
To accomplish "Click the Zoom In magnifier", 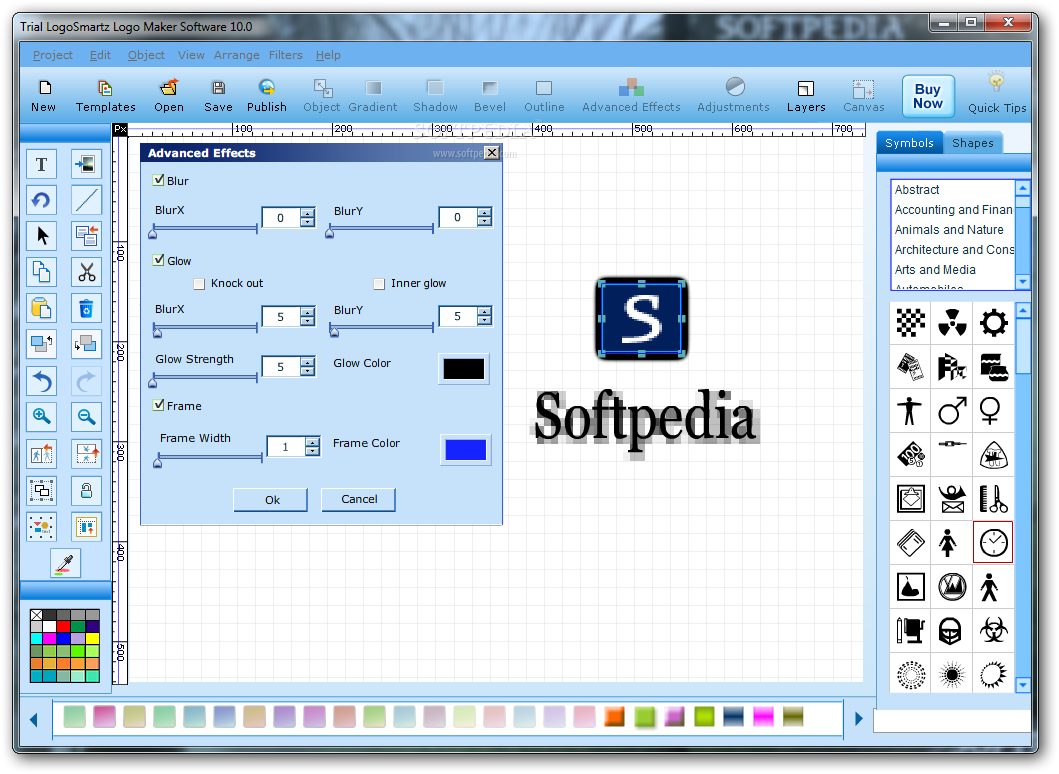I will click(41, 417).
